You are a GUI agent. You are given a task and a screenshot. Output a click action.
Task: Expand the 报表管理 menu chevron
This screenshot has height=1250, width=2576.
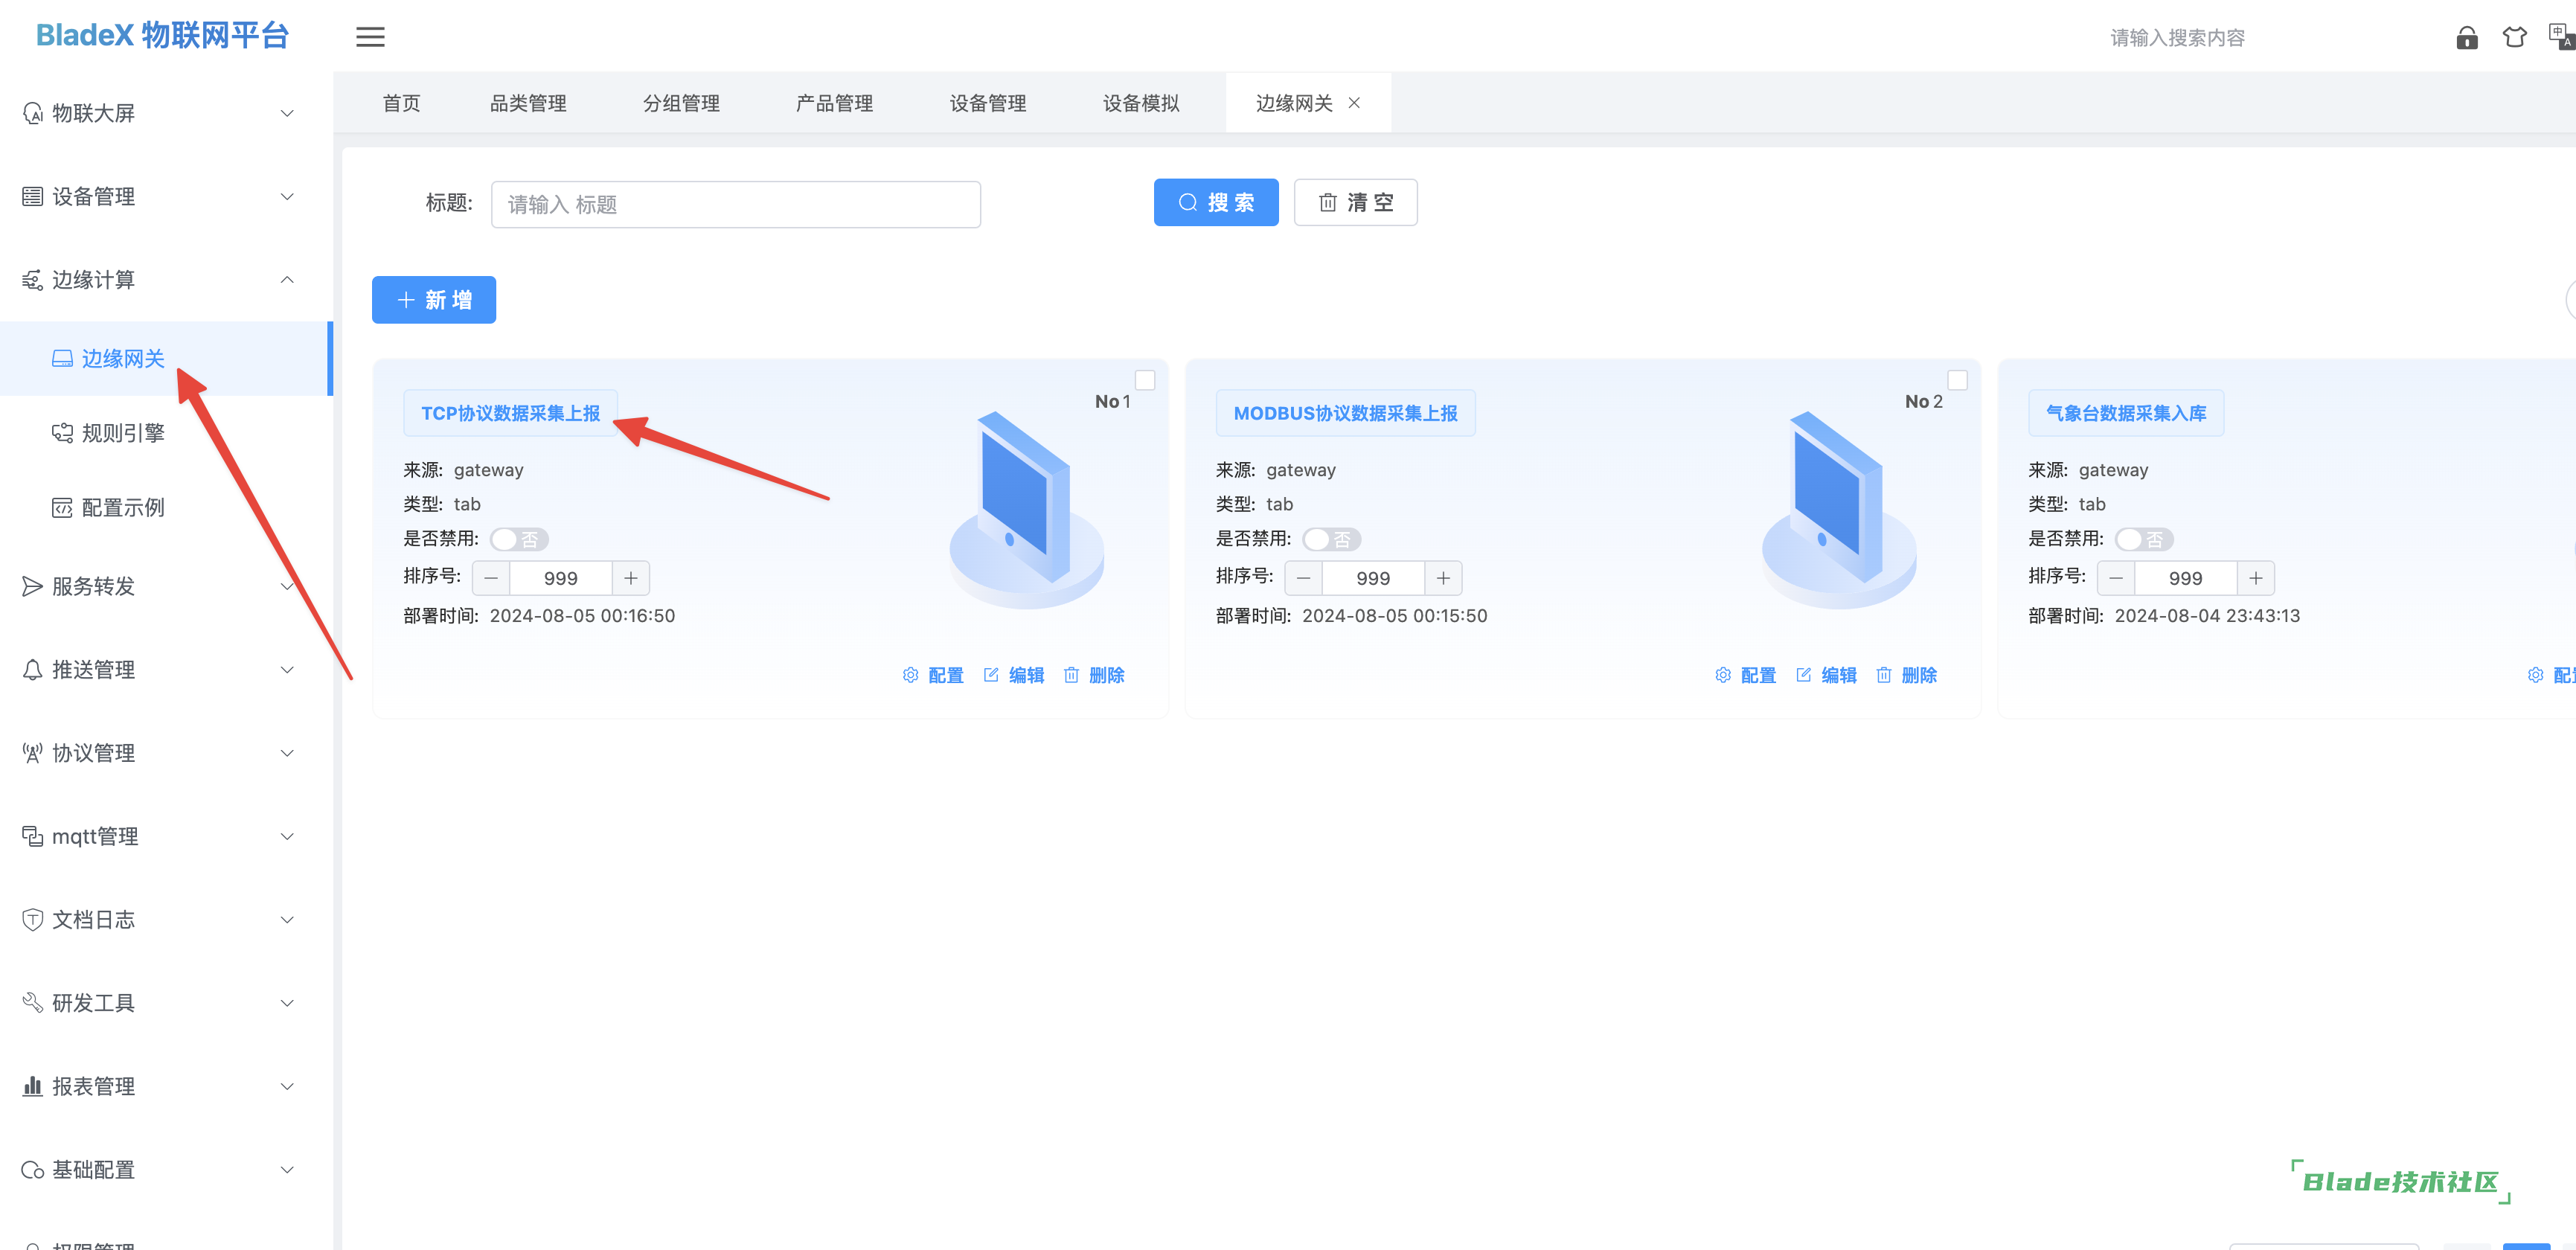pos(287,1086)
